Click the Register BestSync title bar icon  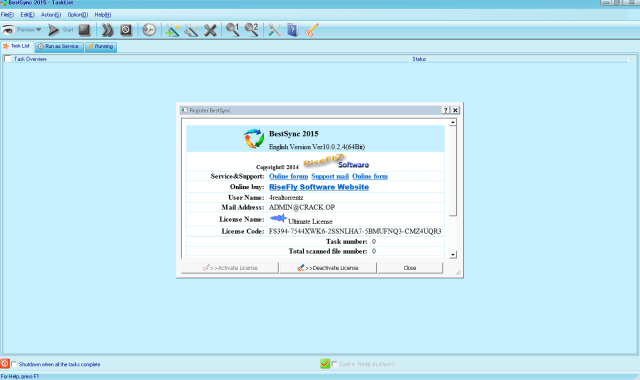point(184,110)
